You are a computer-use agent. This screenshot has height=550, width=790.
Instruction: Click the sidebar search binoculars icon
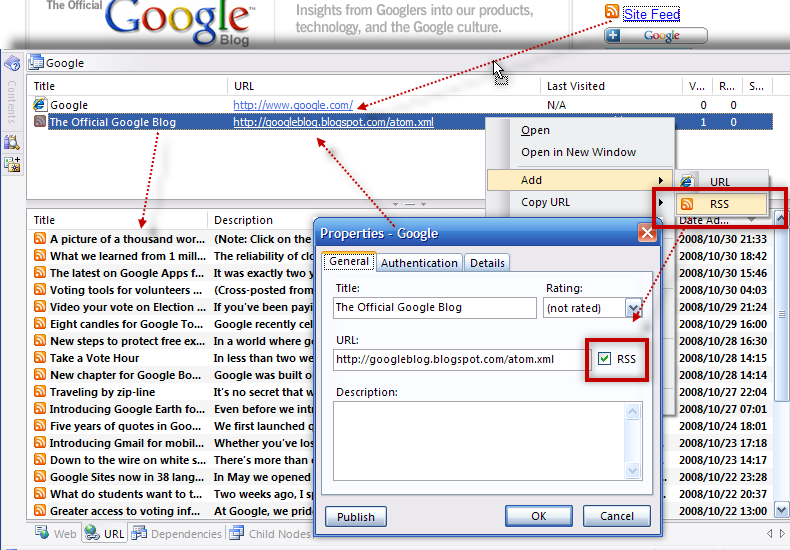[12, 142]
